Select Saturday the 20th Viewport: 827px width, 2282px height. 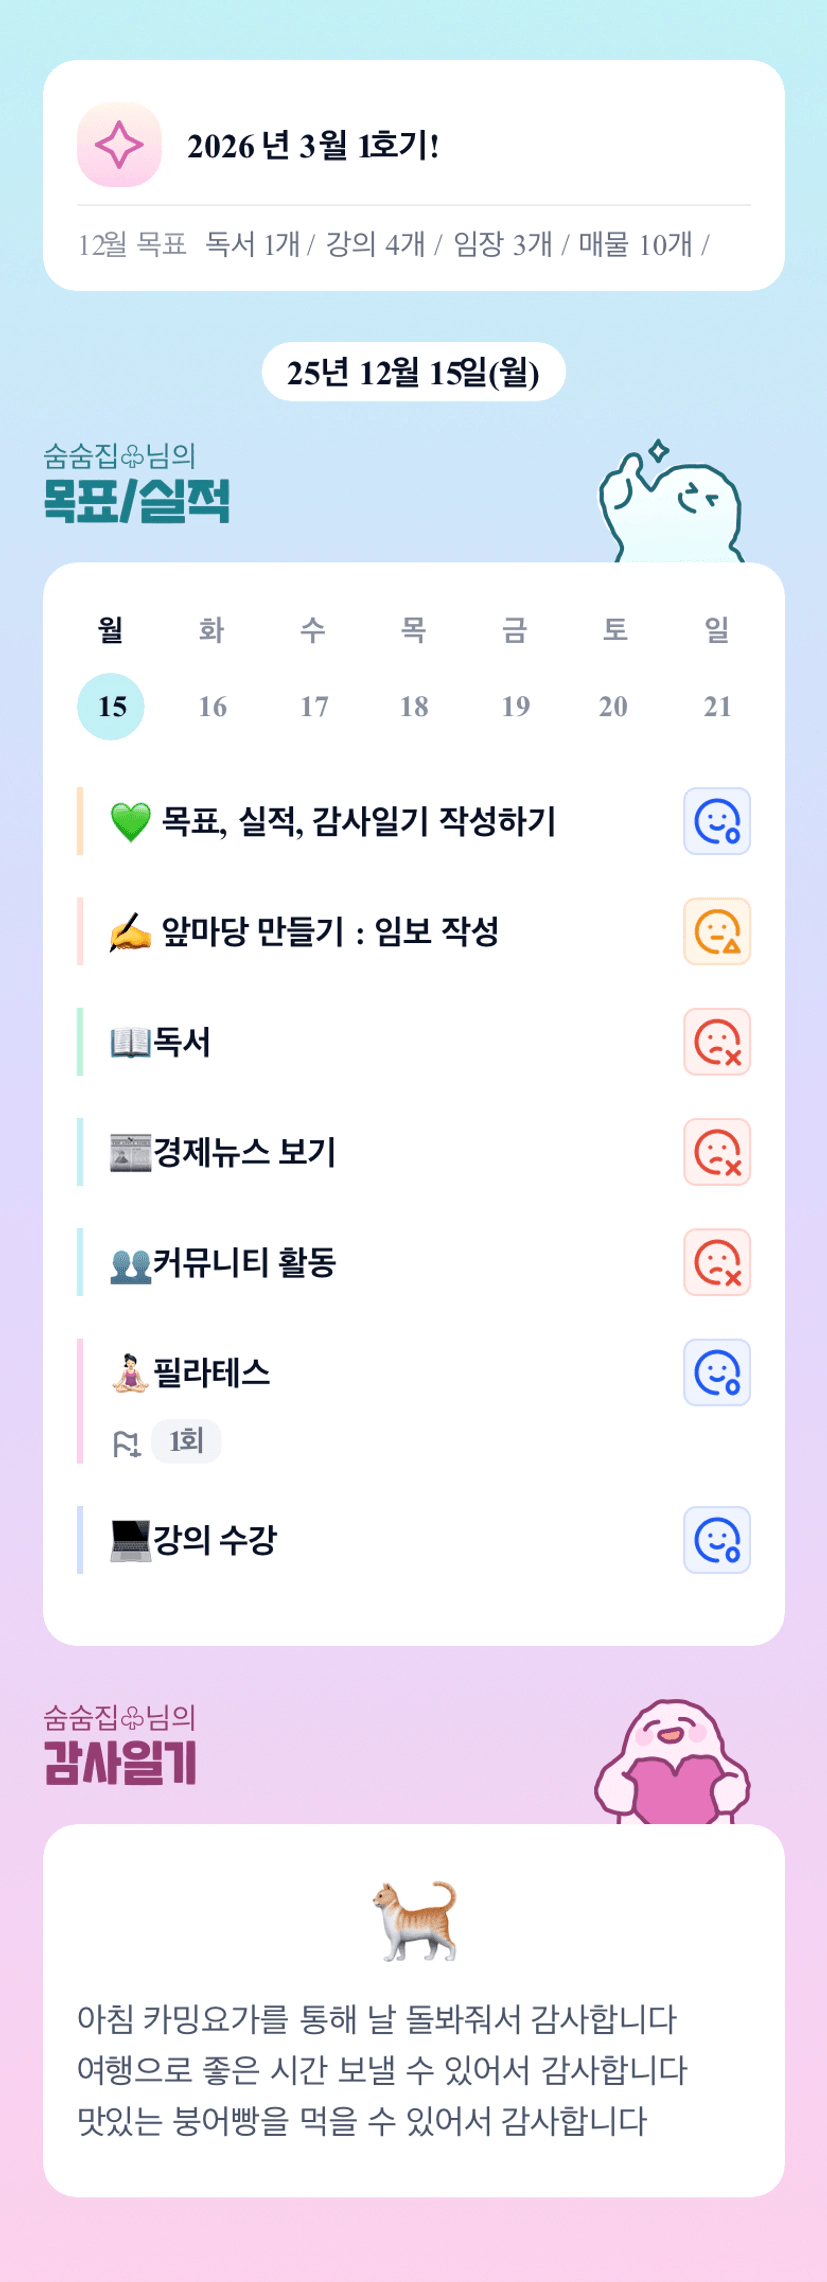613,707
